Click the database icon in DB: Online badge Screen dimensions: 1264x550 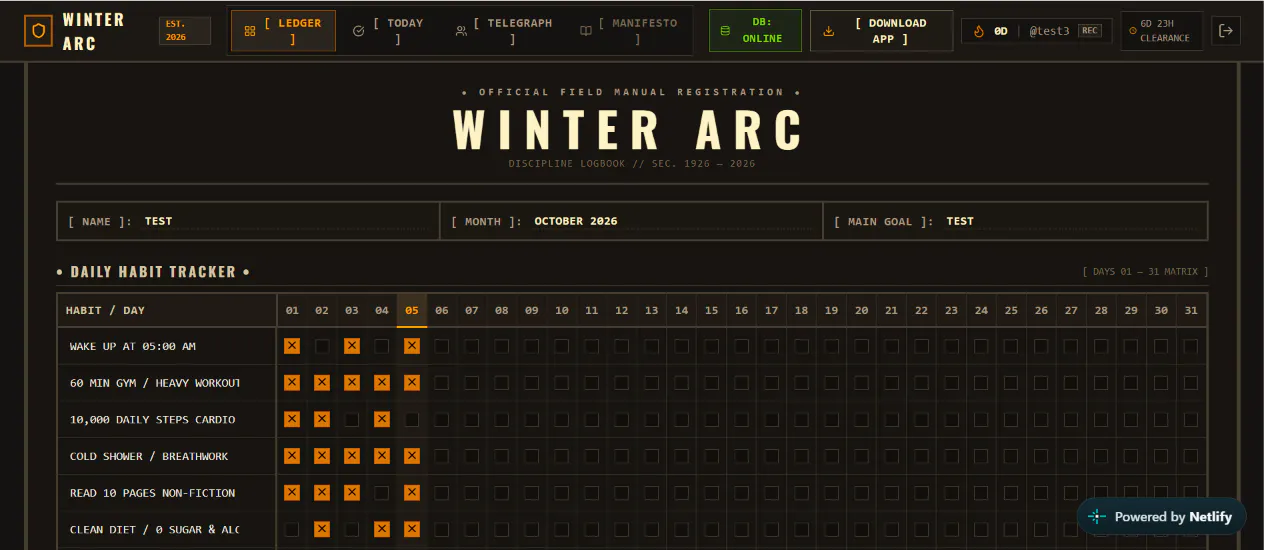tap(726, 31)
